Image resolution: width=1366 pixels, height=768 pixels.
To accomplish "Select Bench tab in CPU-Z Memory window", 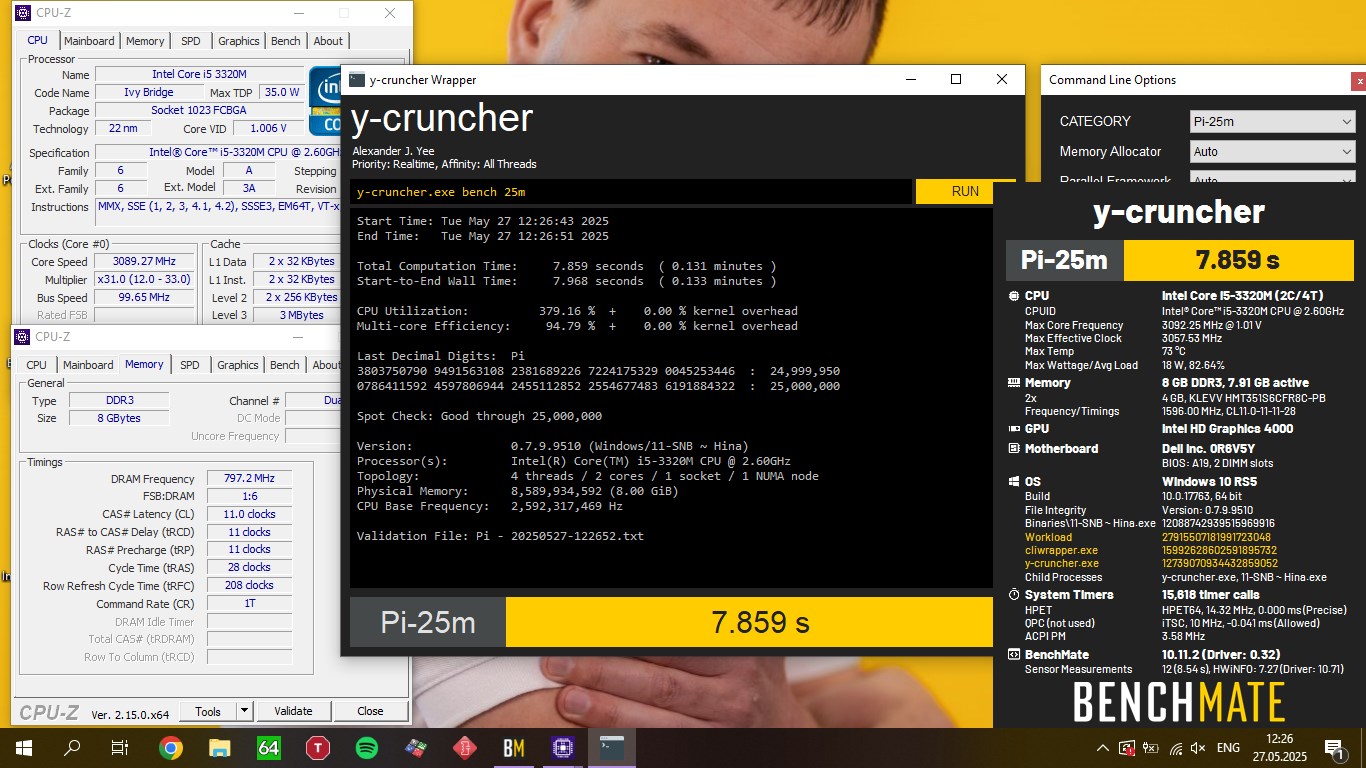I will (x=285, y=365).
